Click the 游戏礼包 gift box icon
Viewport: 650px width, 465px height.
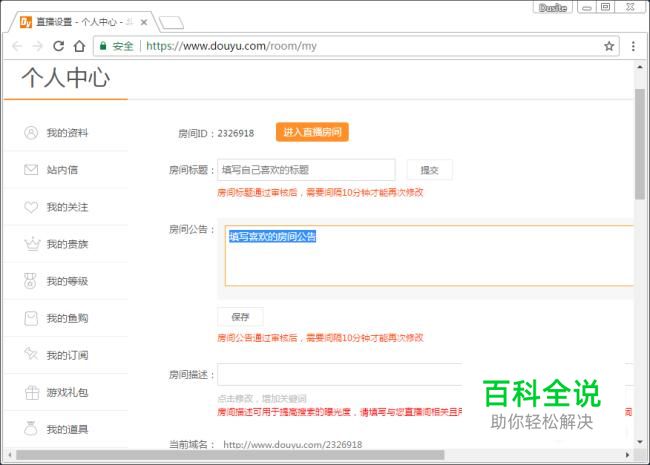32,392
